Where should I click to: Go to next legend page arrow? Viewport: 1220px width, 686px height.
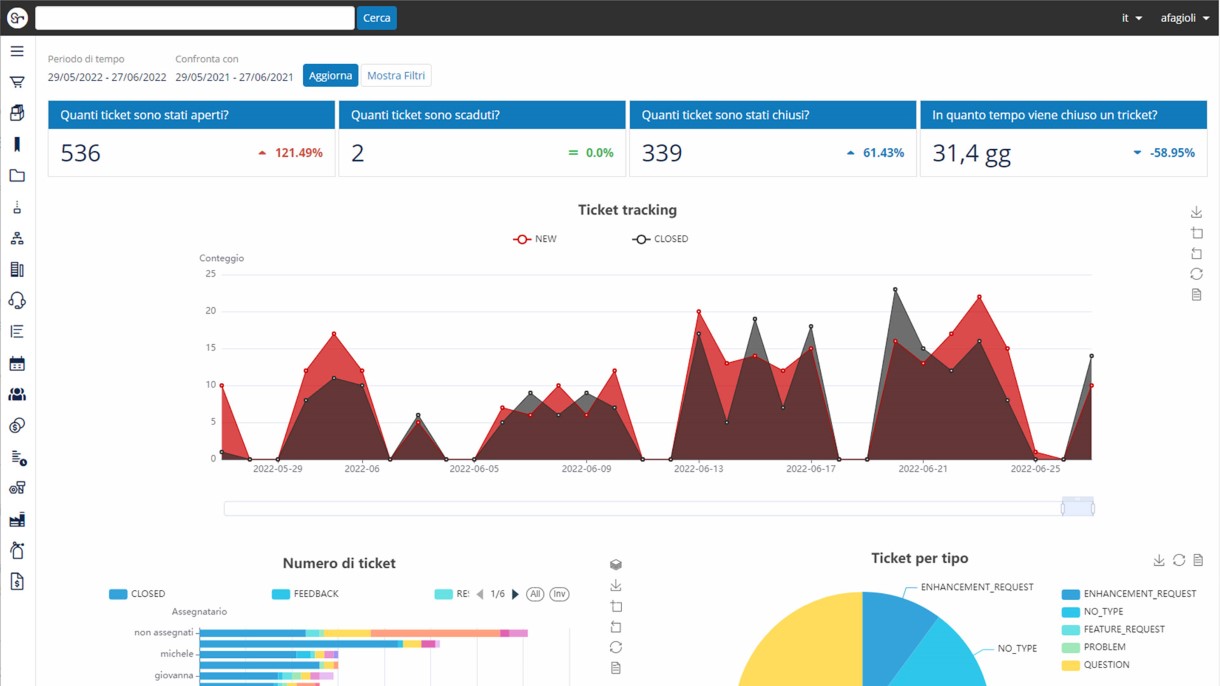tap(515, 594)
